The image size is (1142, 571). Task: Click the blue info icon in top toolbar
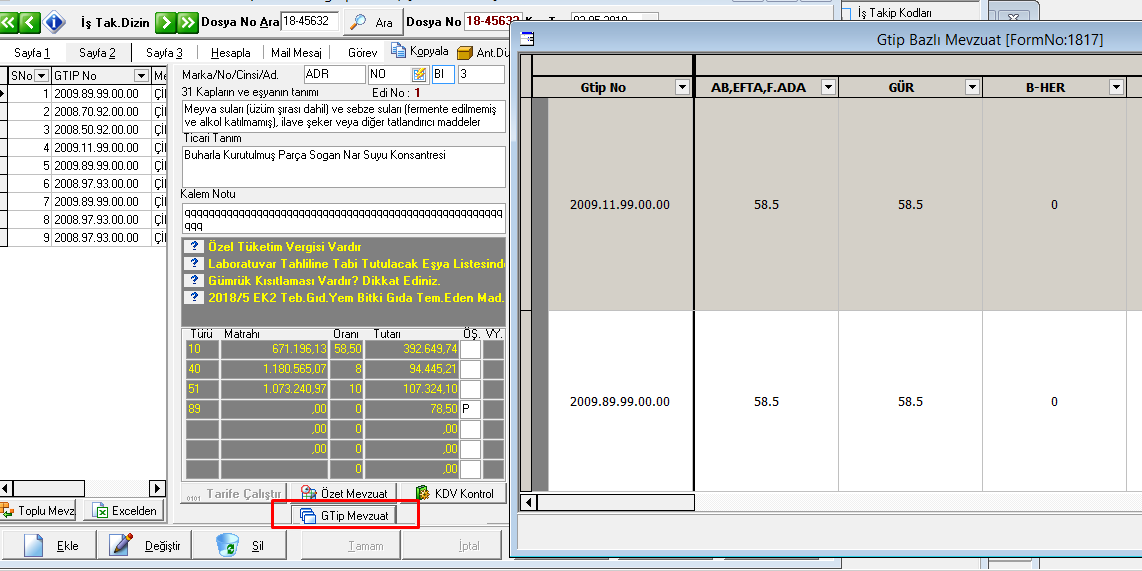click(x=56, y=21)
